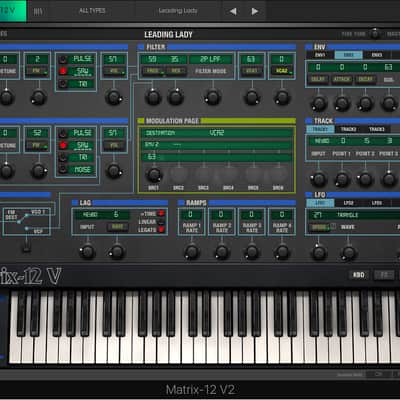The image size is (400, 400).
Task: Click the Ramp 3 Rate knob
Action: (252, 252)
